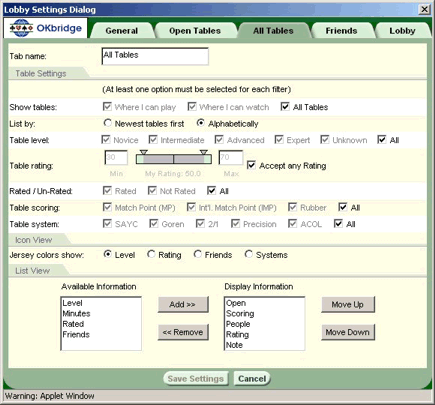Select the Alphabetically radio button
The image size is (435, 405).
[x=200, y=123]
